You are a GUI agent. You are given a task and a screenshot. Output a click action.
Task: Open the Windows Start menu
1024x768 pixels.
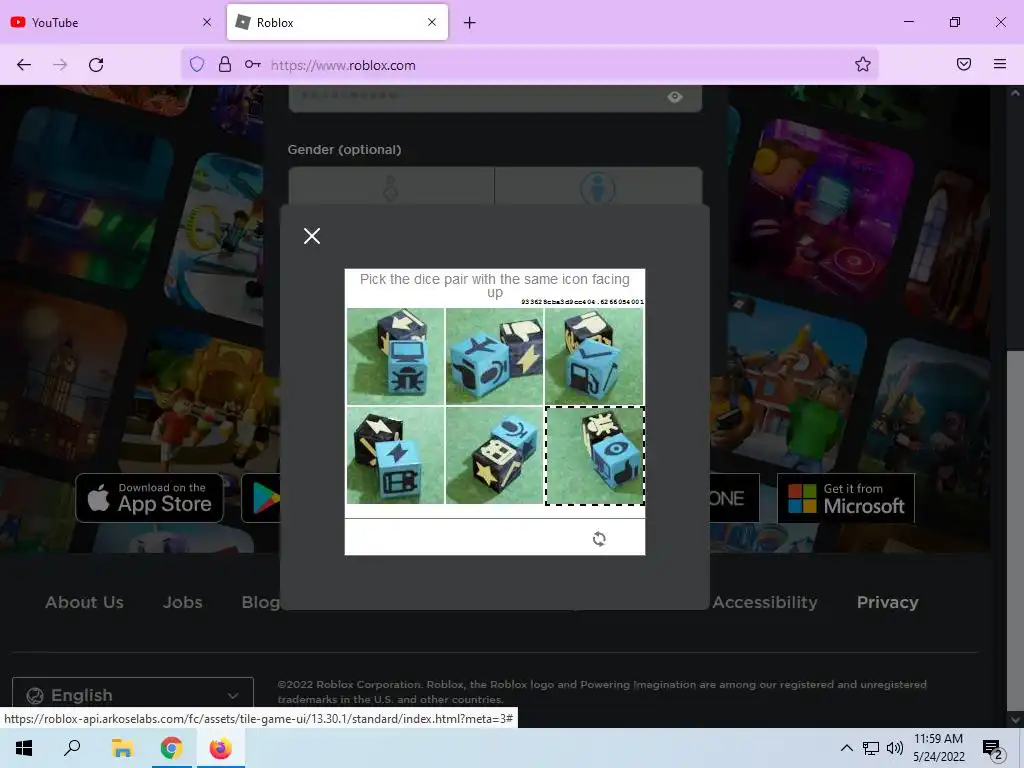point(24,748)
